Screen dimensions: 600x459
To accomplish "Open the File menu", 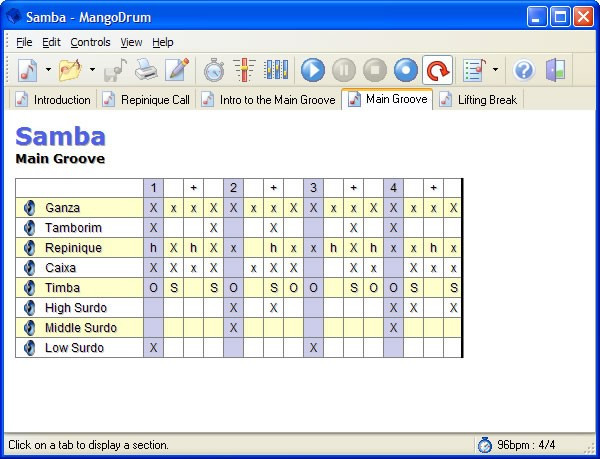I will tap(24, 42).
